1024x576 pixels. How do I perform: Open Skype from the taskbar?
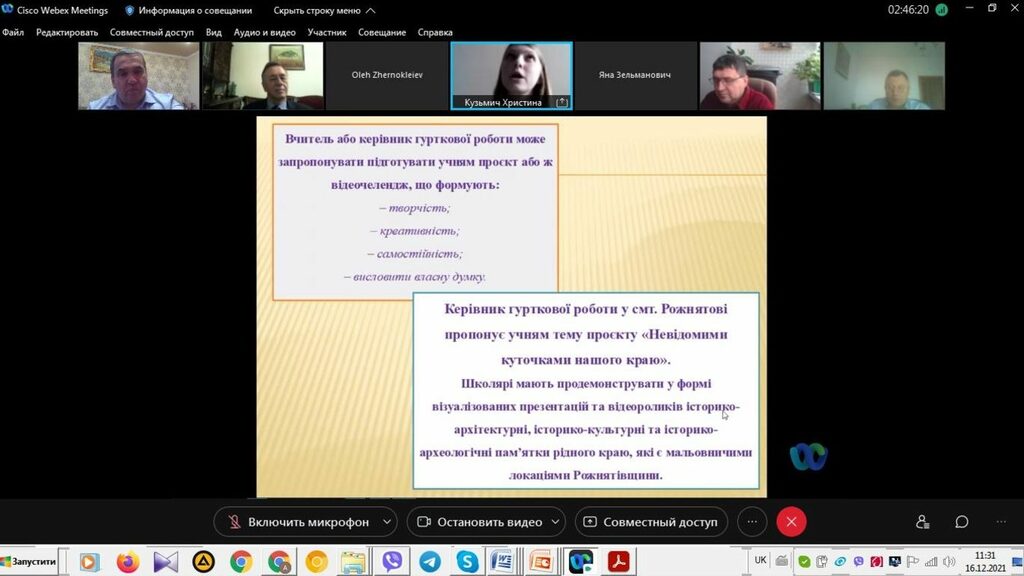(467, 562)
